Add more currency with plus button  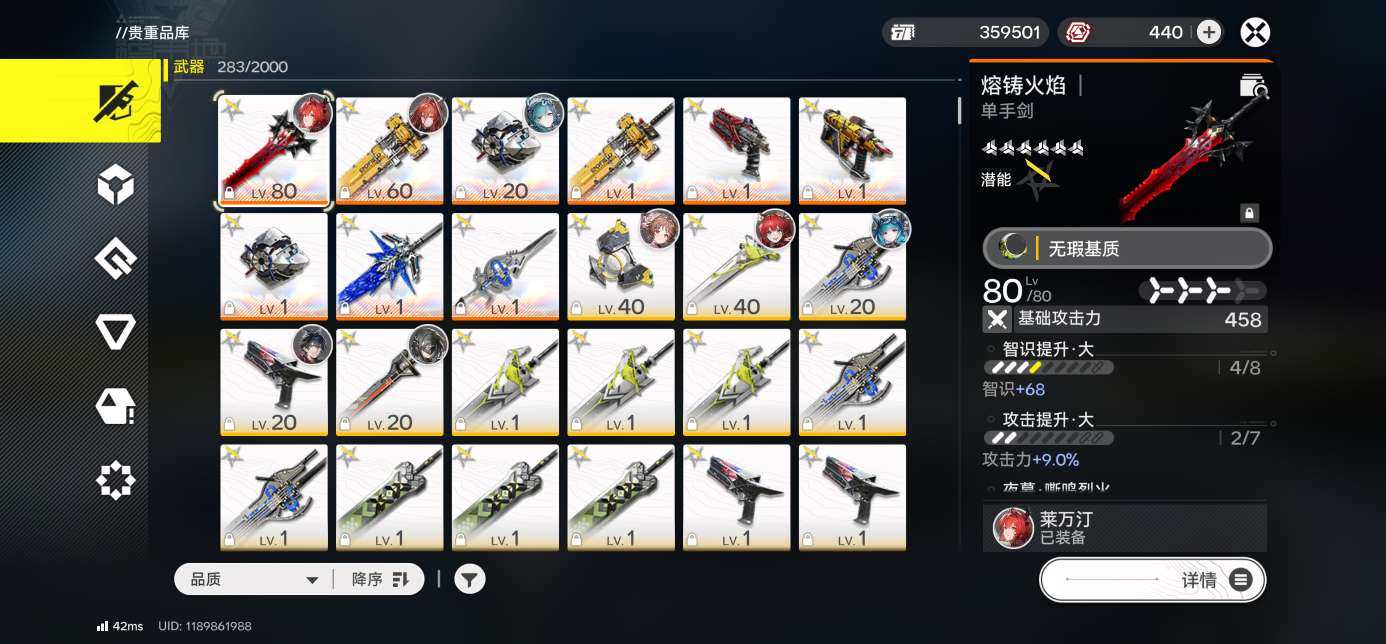click(1209, 32)
